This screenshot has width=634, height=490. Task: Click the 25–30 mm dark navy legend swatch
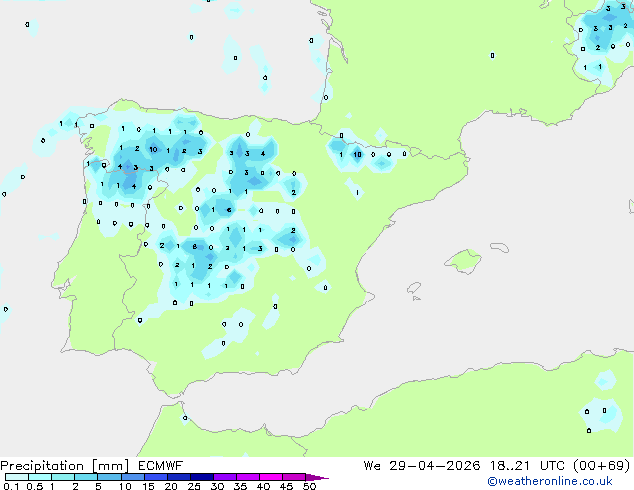pos(202,477)
